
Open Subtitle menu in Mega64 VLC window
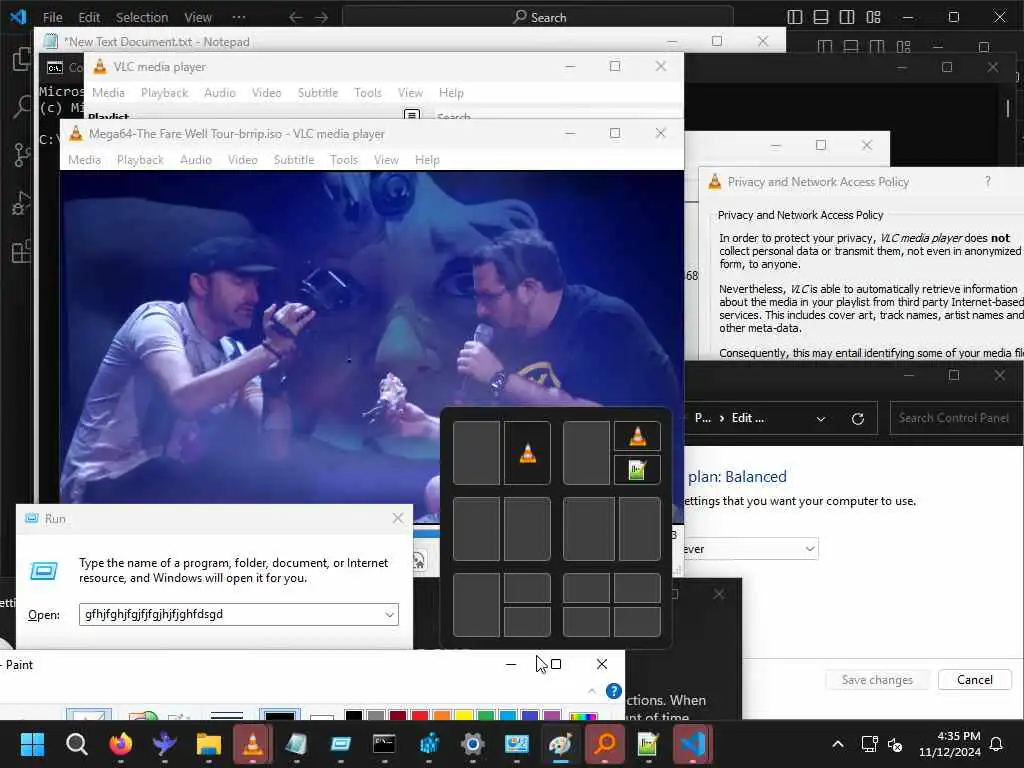(294, 160)
